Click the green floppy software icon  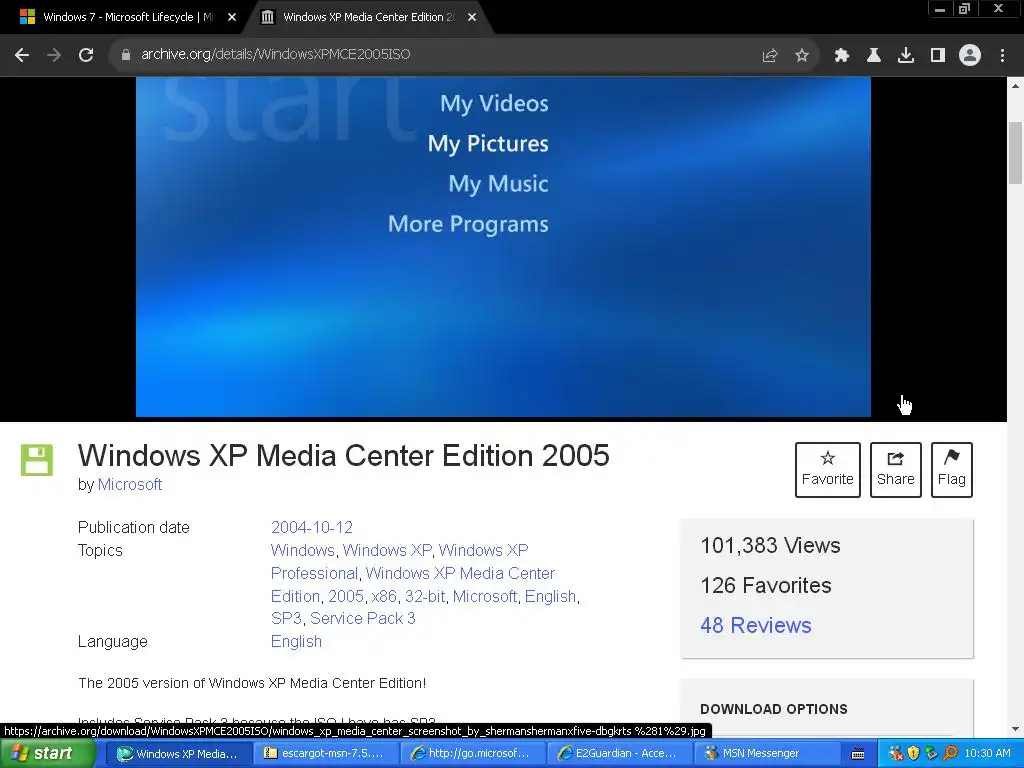pos(37,460)
